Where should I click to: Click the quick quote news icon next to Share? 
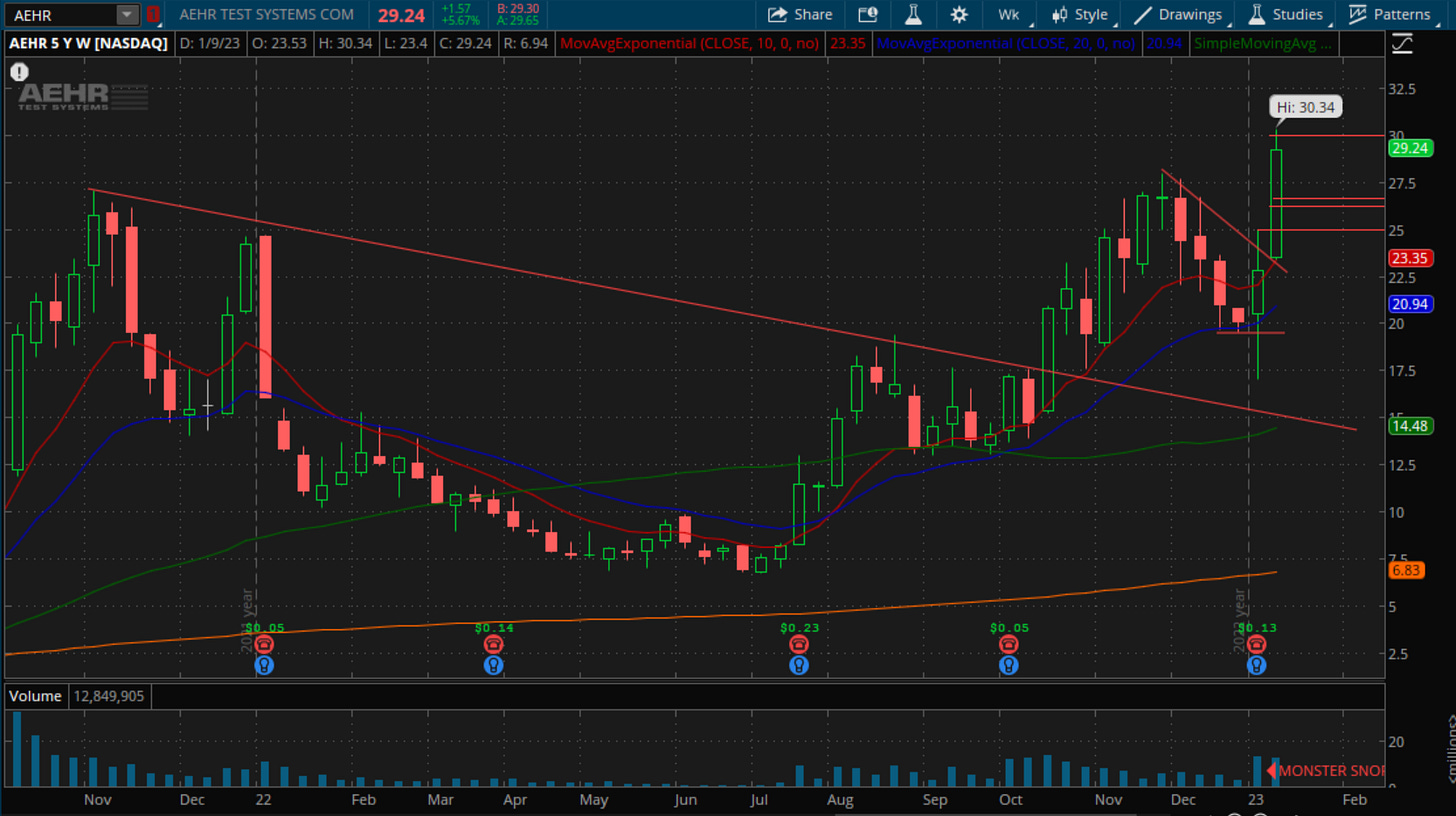tap(867, 14)
